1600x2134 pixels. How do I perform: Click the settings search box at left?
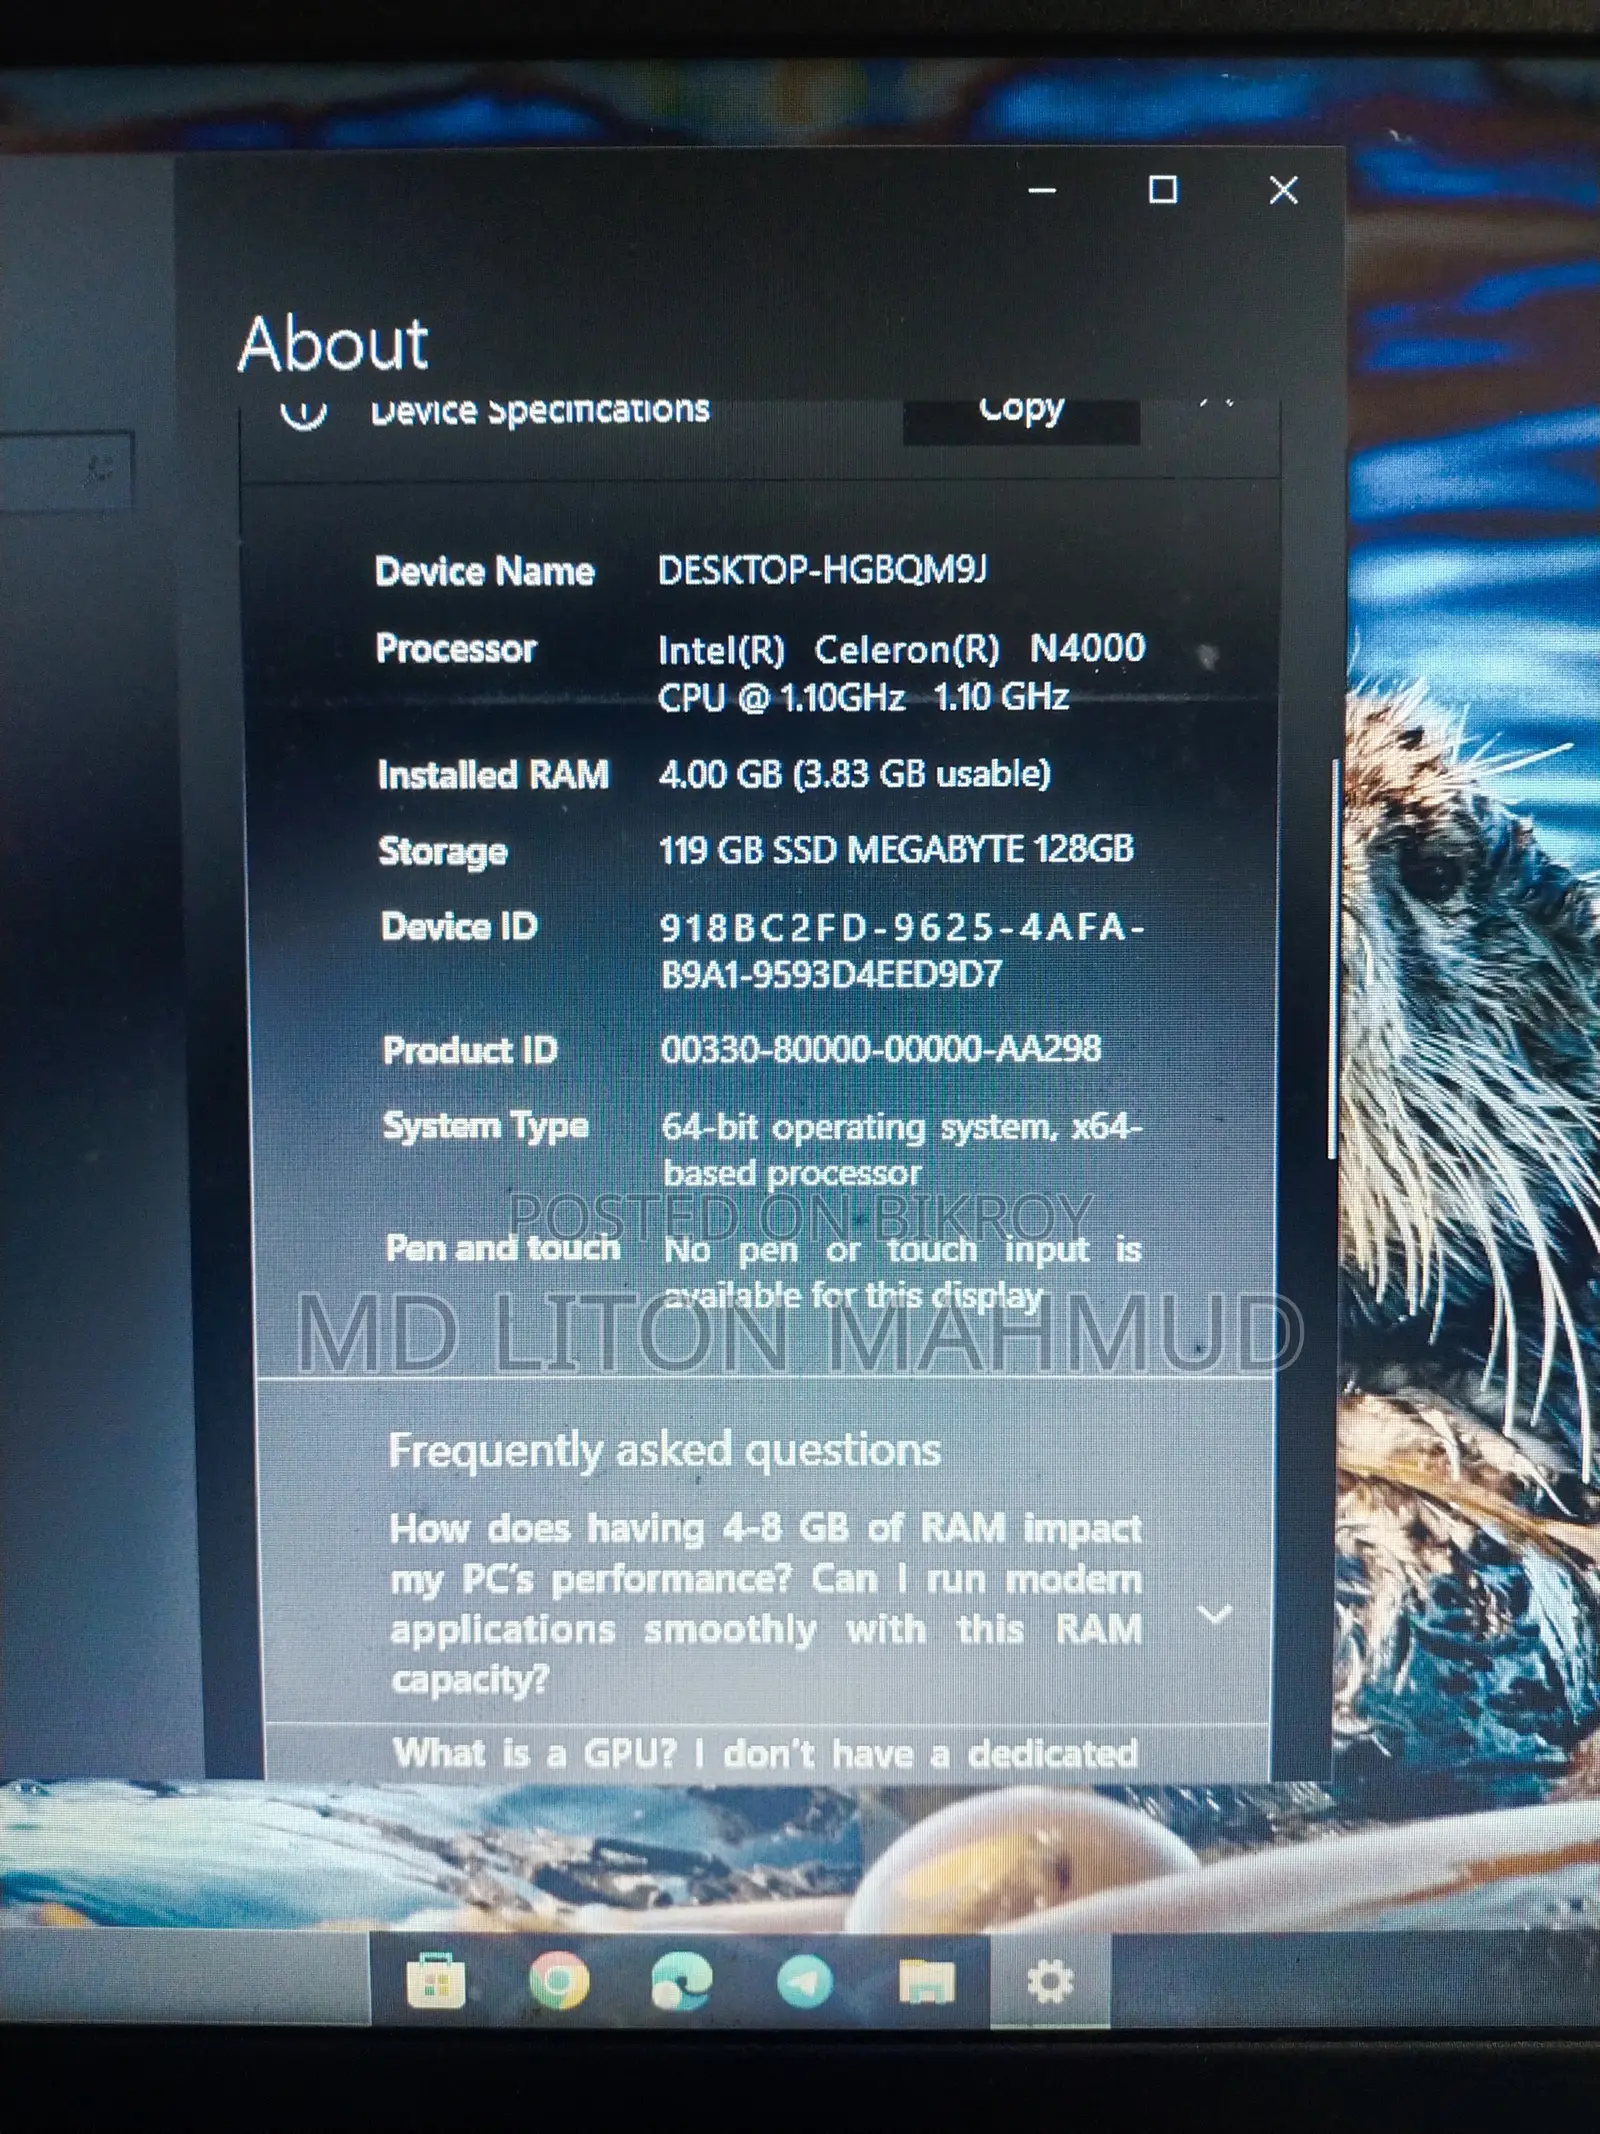66,471
